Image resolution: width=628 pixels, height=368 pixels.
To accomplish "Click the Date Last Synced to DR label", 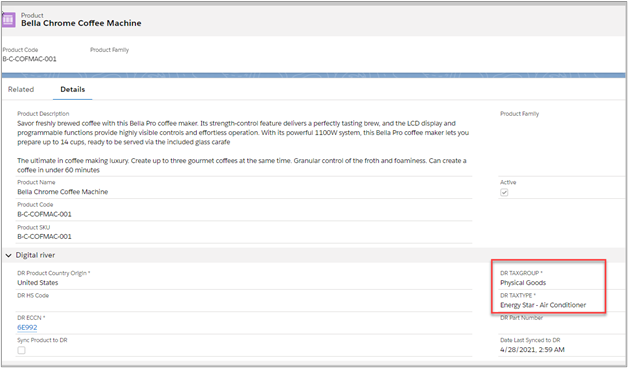I will [530, 340].
